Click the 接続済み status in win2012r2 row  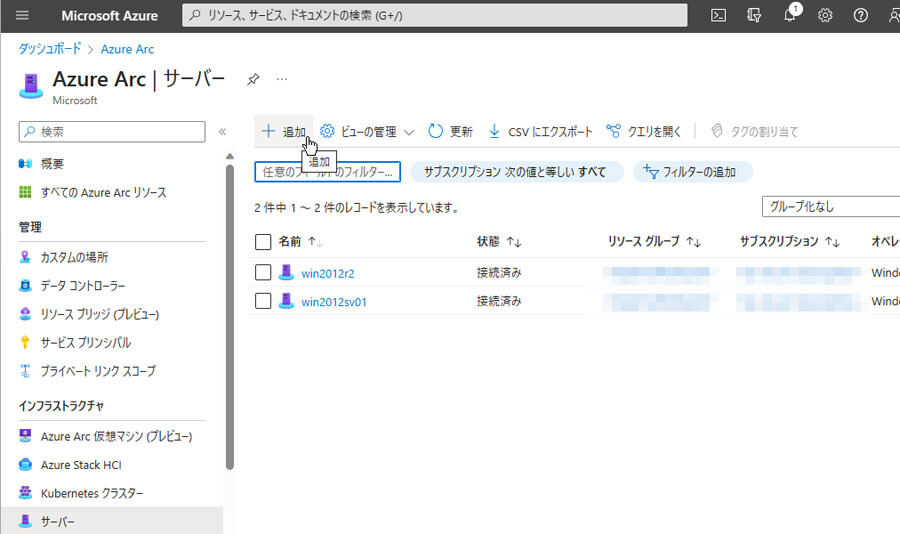pos(499,273)
